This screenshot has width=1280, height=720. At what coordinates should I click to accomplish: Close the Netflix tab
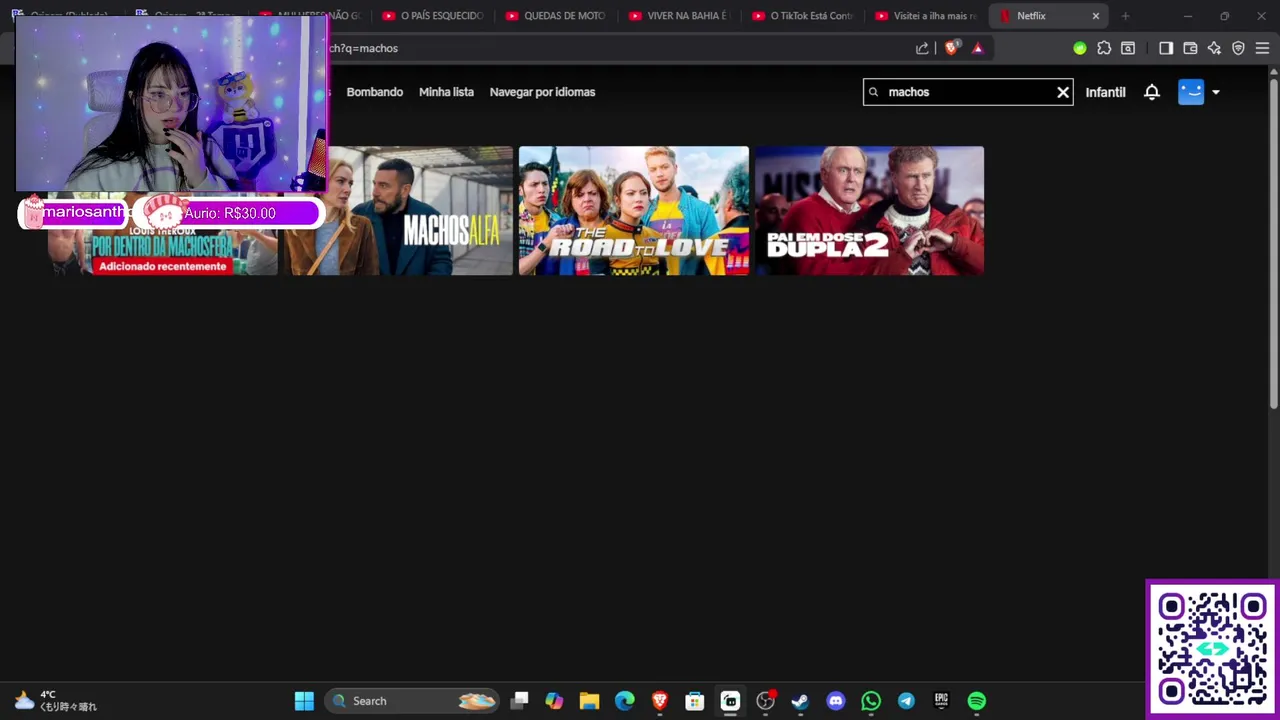coord(1095,16)
